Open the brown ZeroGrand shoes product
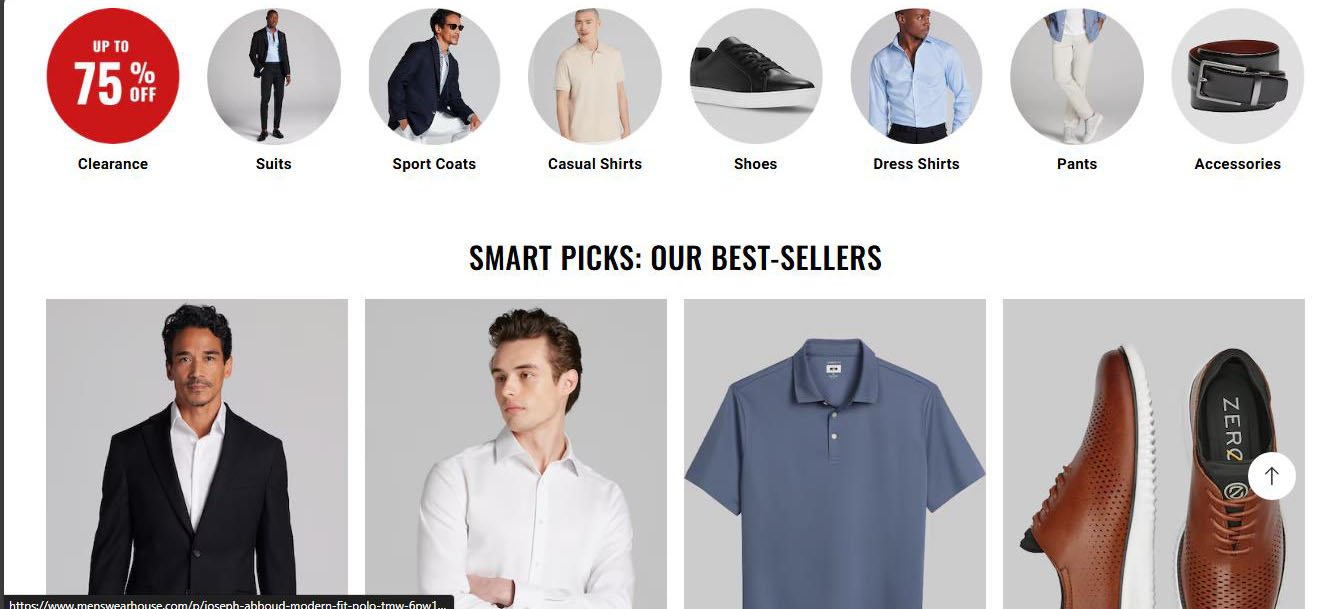 pos(1154,454)
